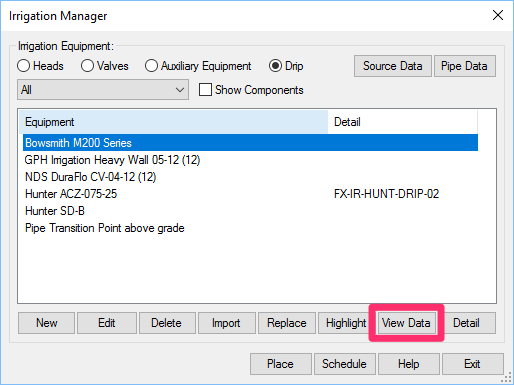Open the Source Data dialog
The width and height of the screenshot is (514, 385).
click(393, 66)
